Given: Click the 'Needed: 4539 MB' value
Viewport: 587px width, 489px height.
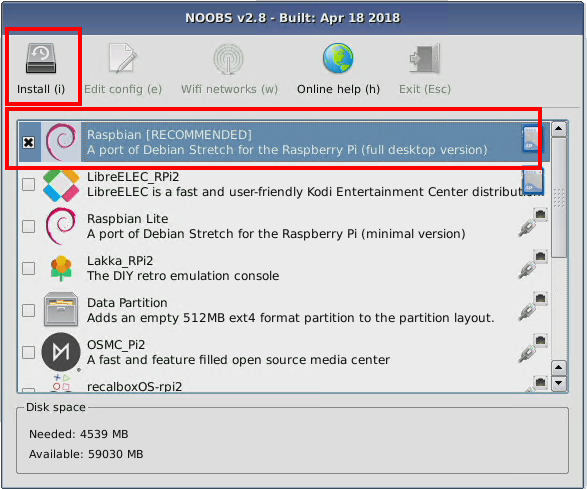Looking at the screenshot, I should click(79, 434).
